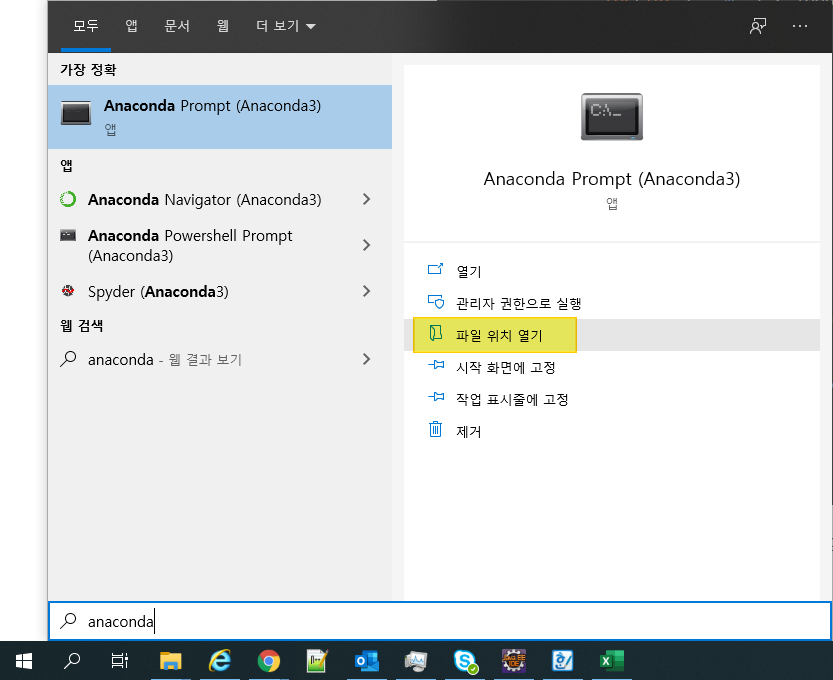Image resolution: width=833 pixels, height=680 pixels.
Task: Expand Anaconda Navigator result chevron
Action: tap(366, 199)
